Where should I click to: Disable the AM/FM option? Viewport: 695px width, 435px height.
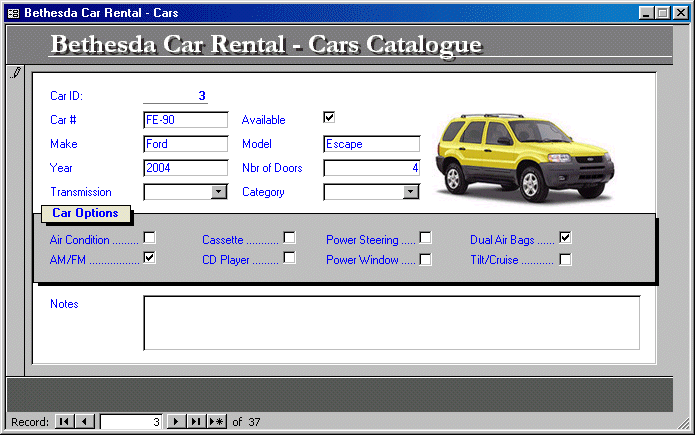coord(150,258)
